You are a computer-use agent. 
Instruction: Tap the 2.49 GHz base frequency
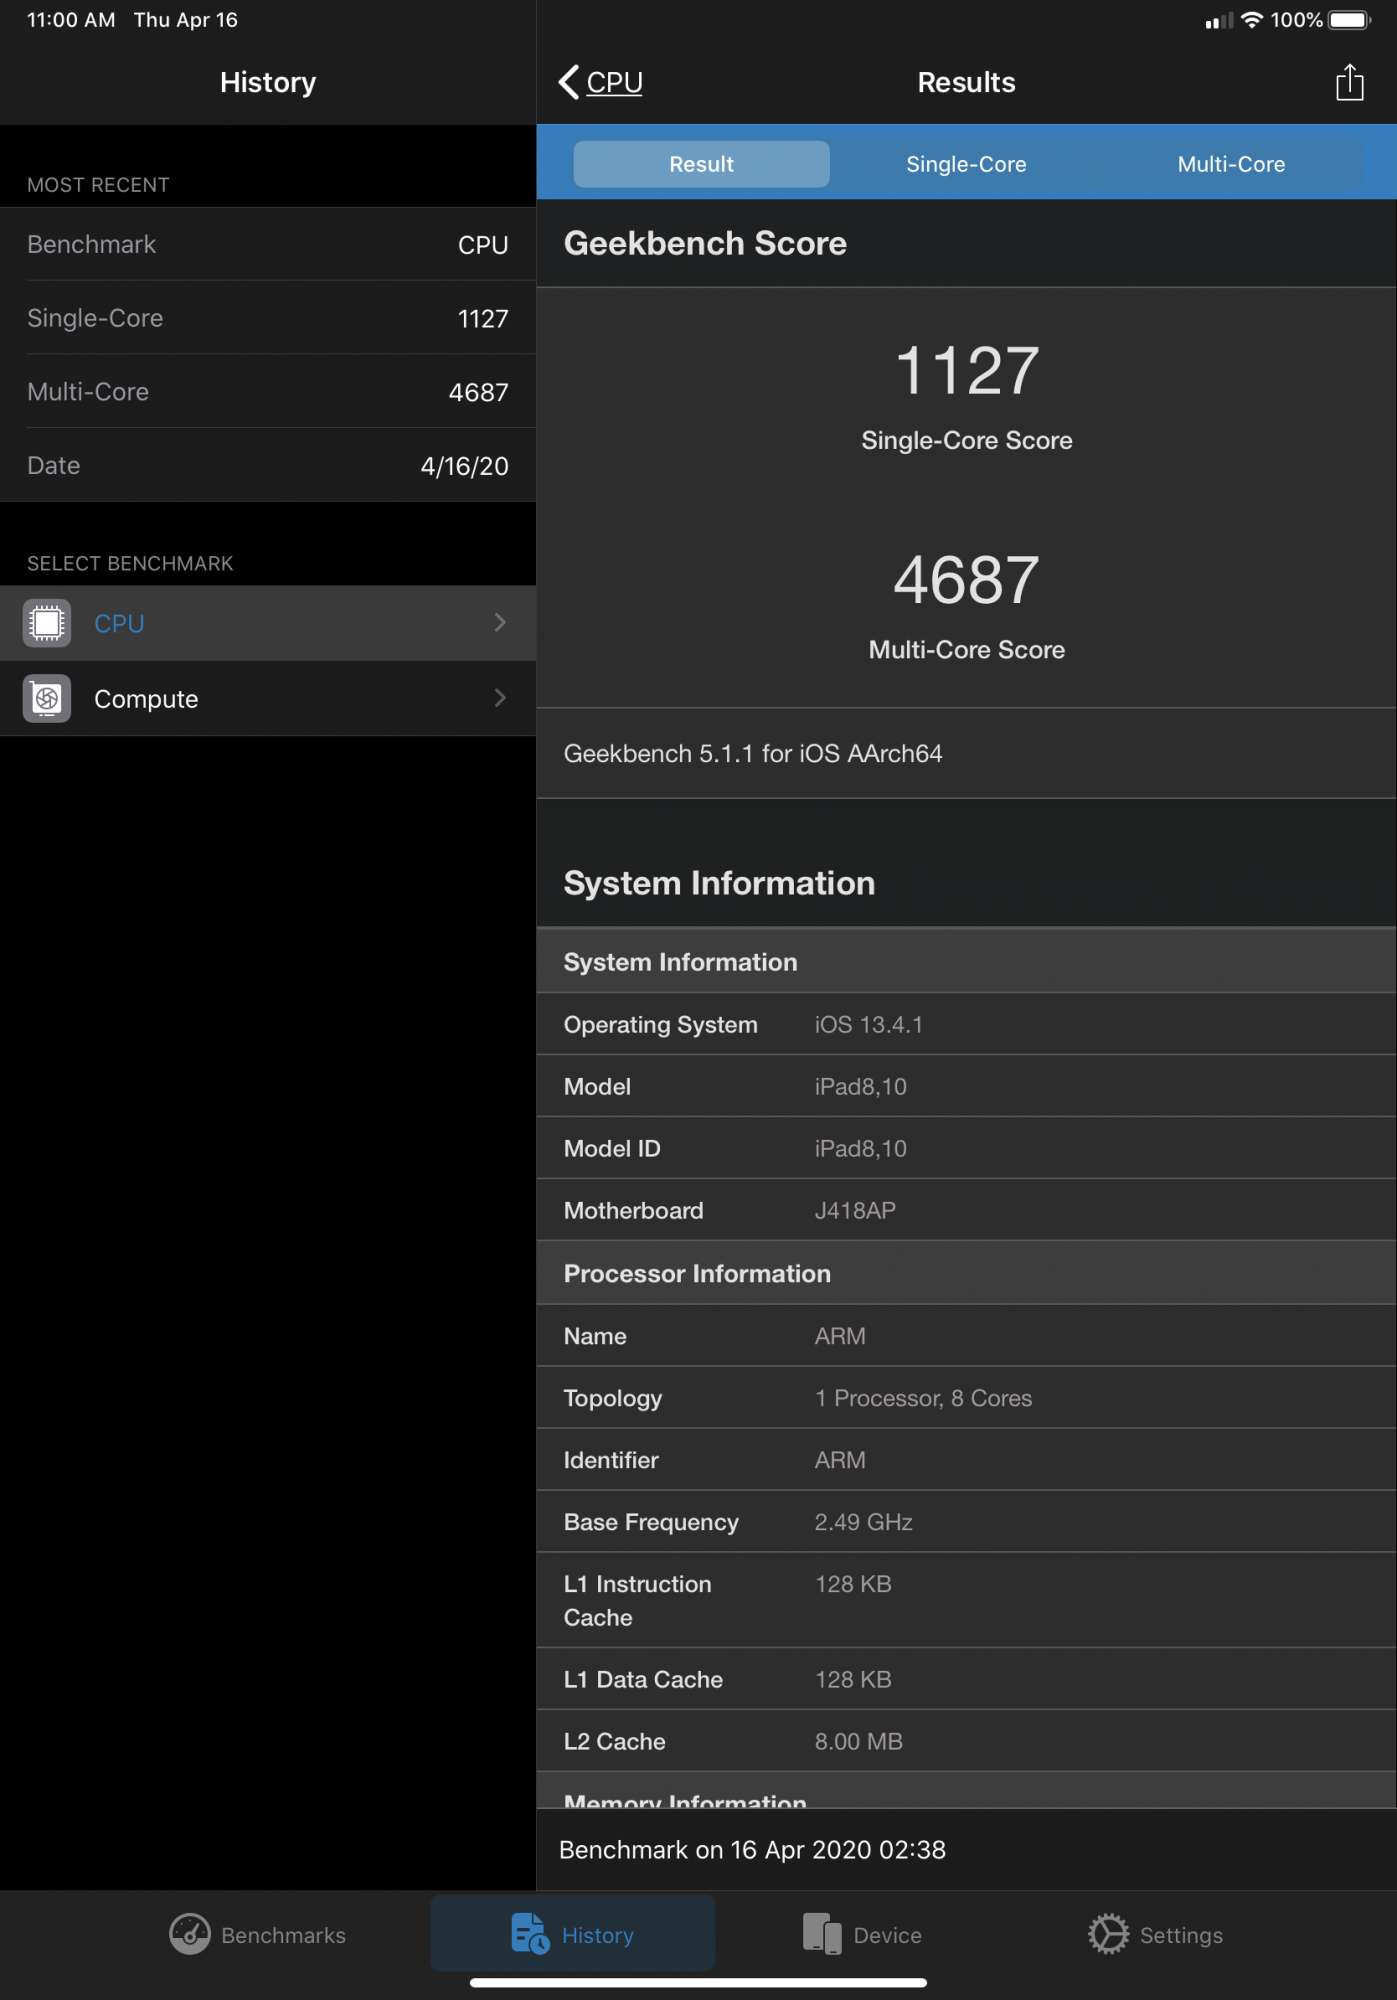[x=863, y=1522]
